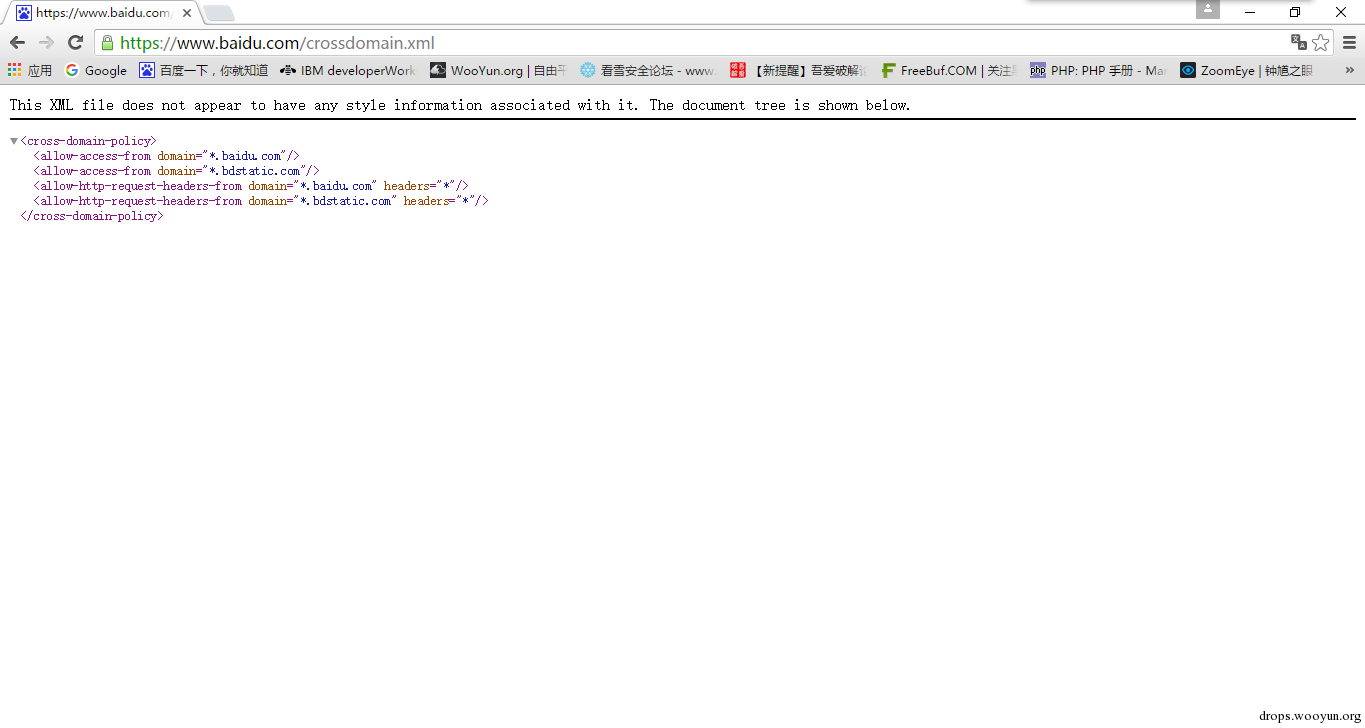1365x728 pixels.
Task: Open the translate page icon in address bar
Action: point(1299,42)
